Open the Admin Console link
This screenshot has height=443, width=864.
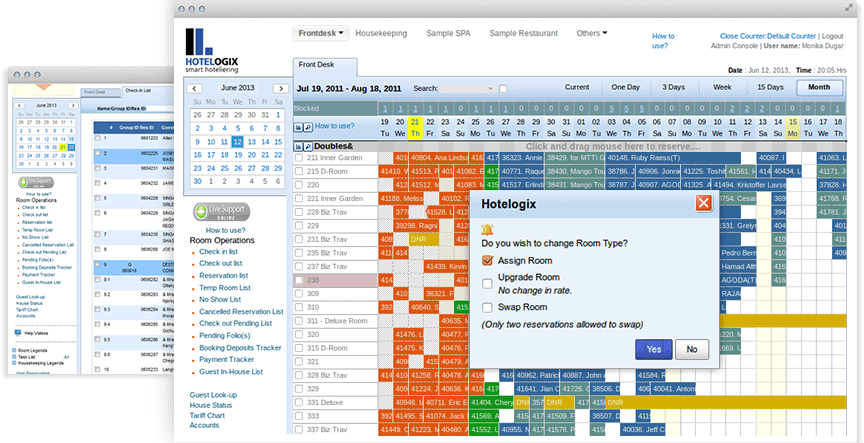[734, 46]
